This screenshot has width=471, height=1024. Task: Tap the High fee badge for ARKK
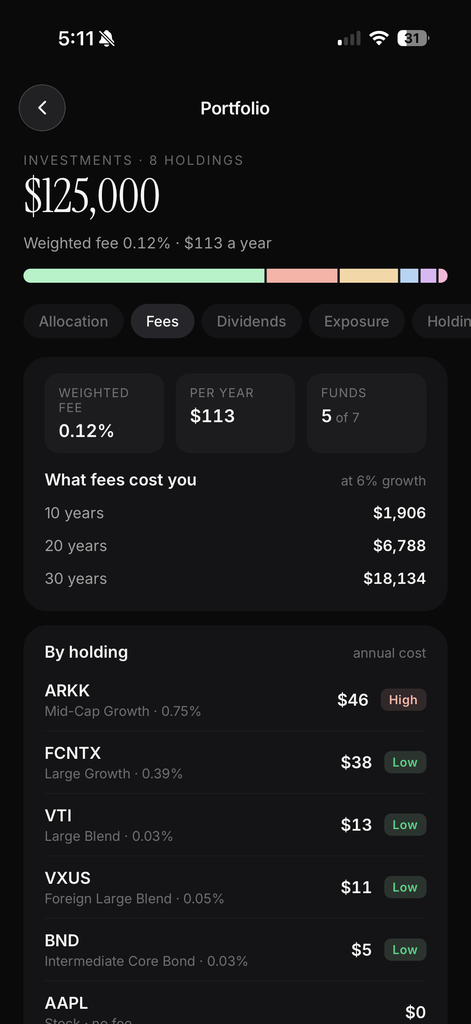[x=403, y=700]
